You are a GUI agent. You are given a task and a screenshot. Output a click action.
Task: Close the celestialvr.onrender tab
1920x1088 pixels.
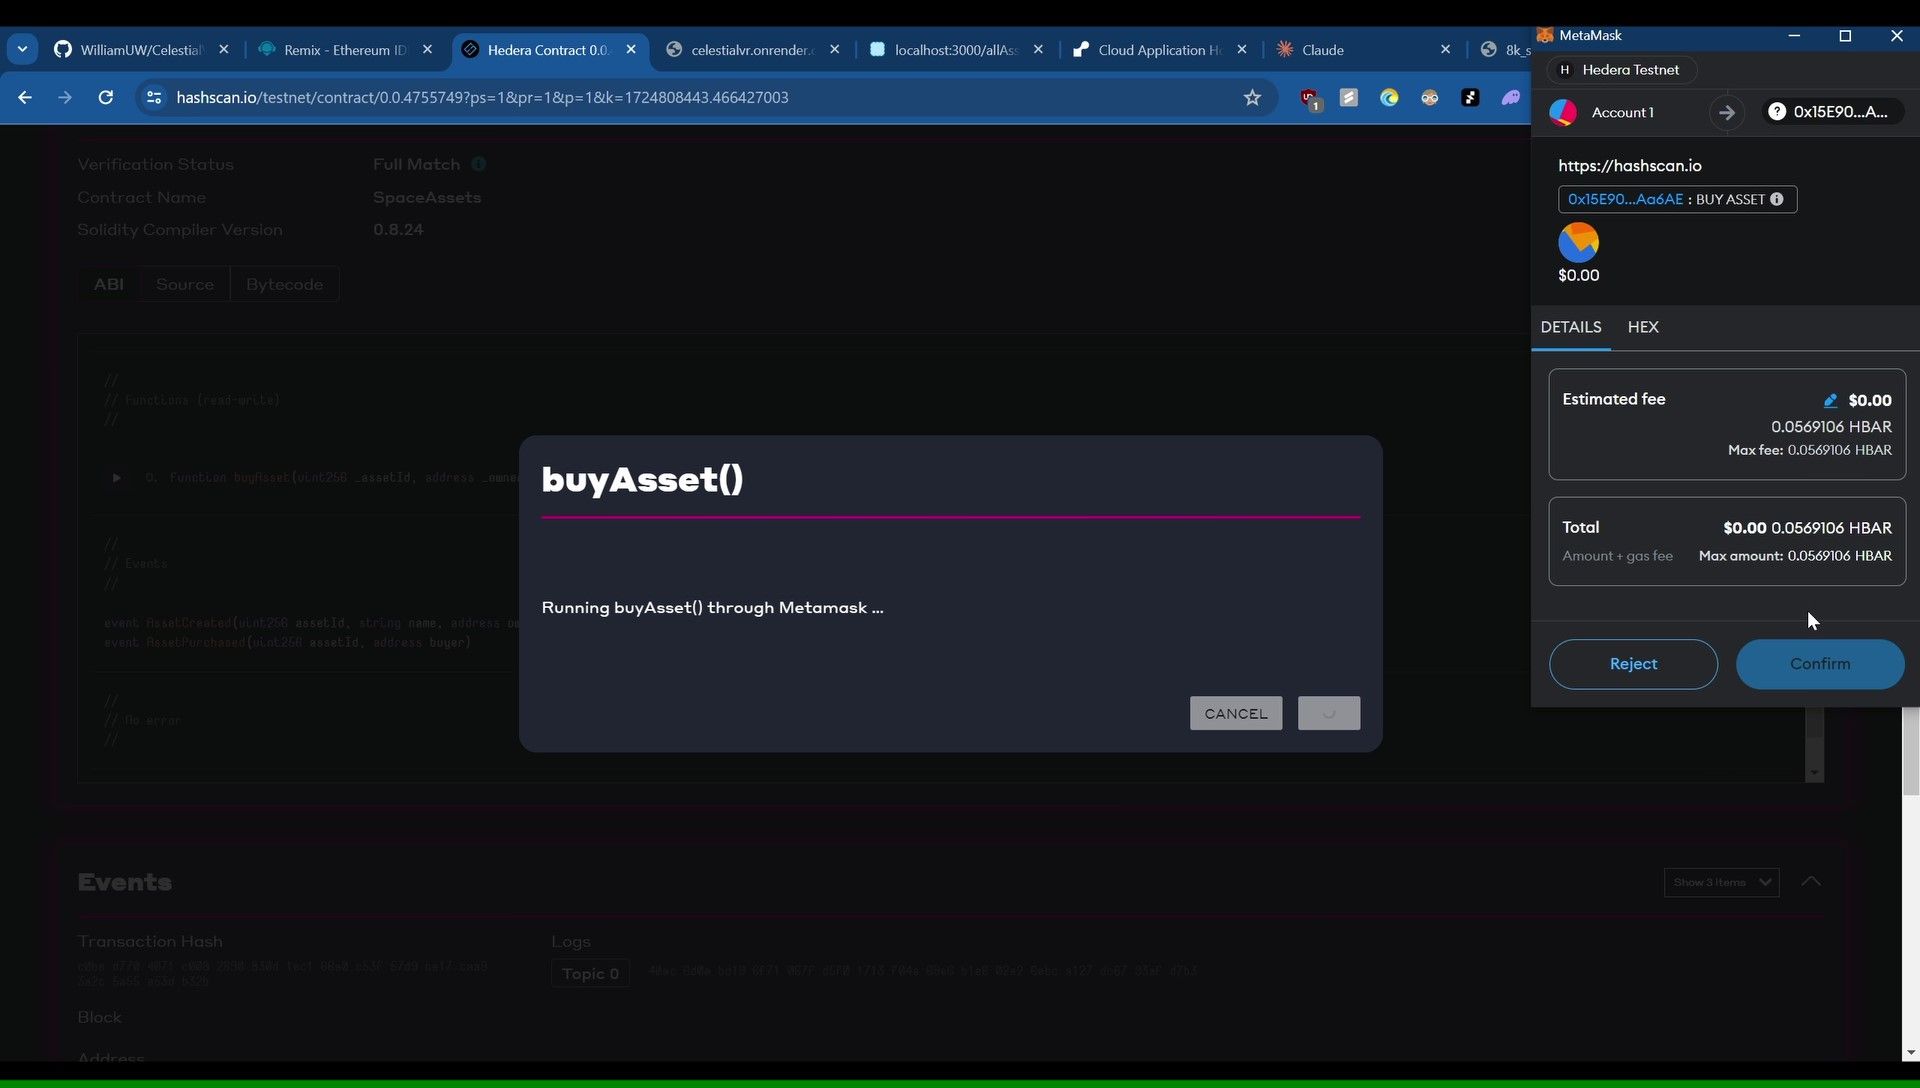[x=835, y=49]
